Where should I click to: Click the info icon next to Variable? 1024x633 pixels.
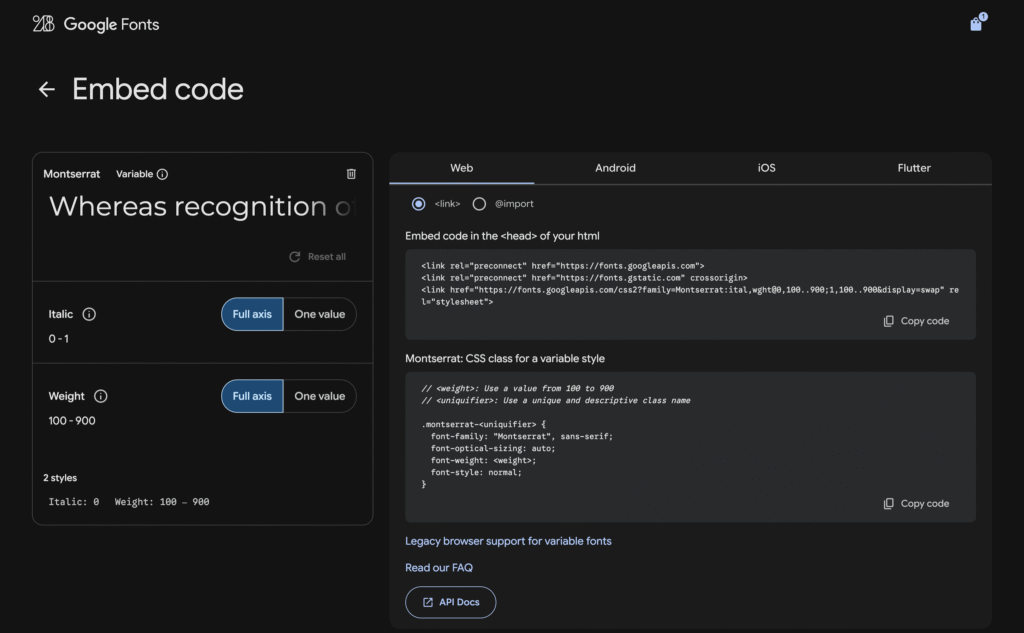tap(163, 174)
